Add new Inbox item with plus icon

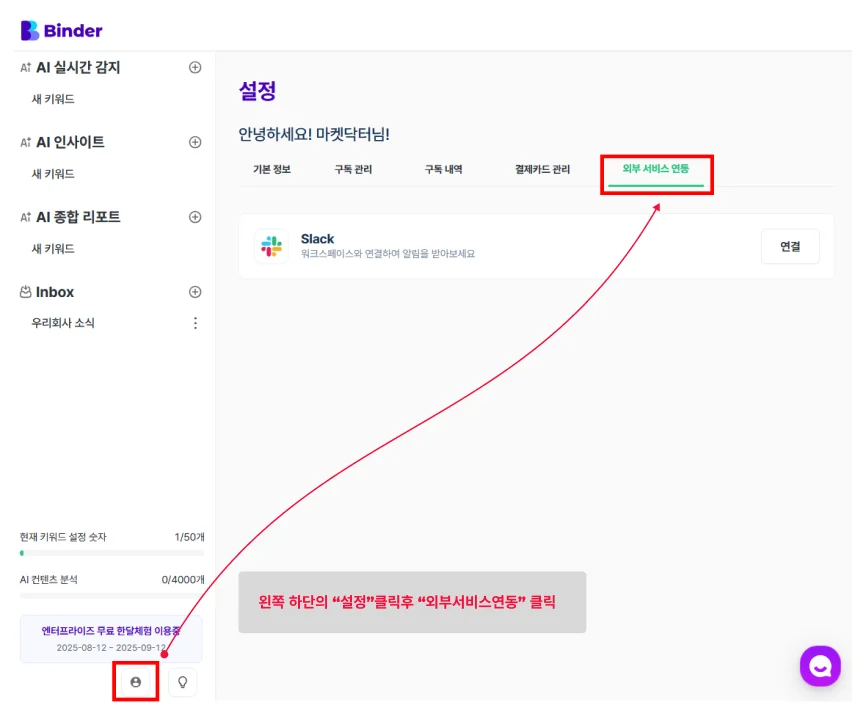click(x=195, y=292)
